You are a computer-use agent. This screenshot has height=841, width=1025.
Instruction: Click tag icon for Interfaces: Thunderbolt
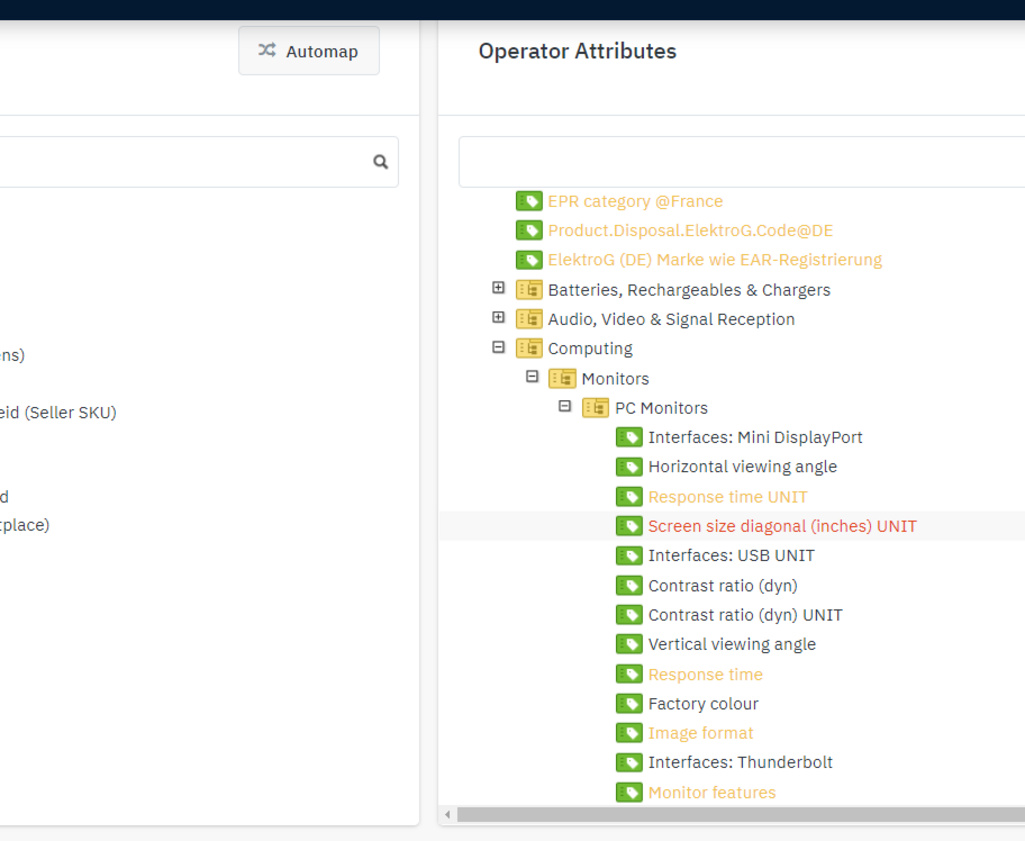pos(629,763)
